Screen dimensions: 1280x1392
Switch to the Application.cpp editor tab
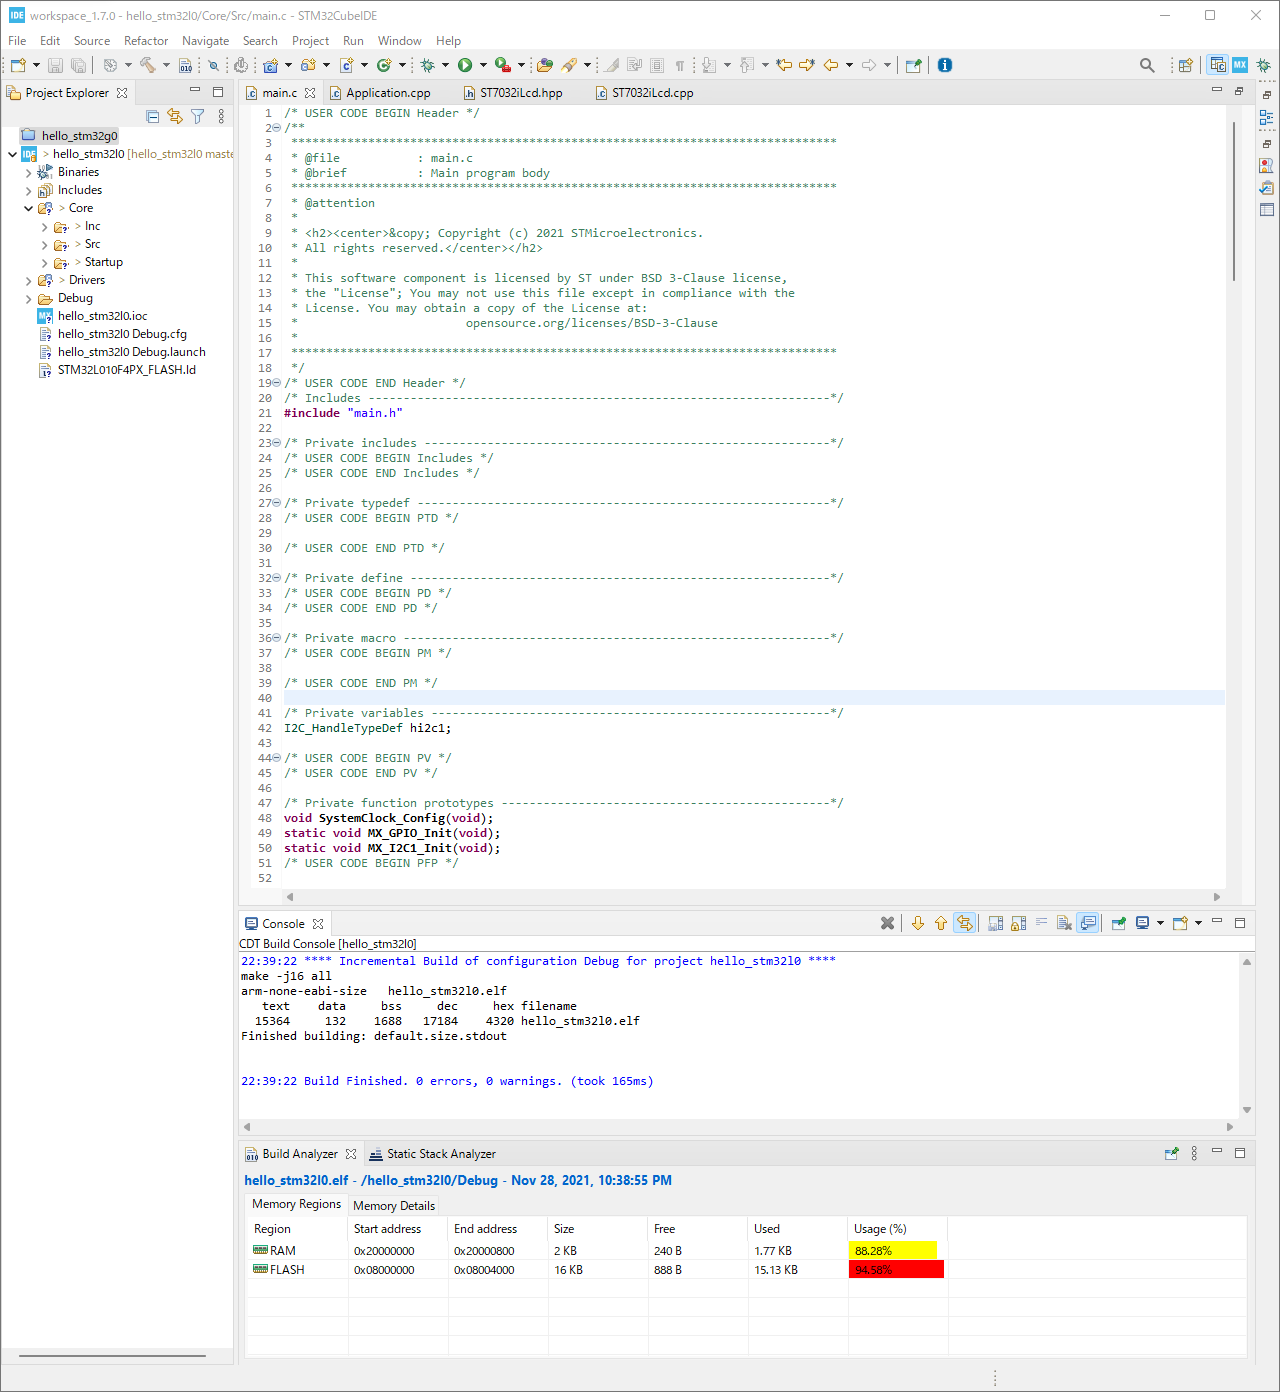tap(388, 93)
